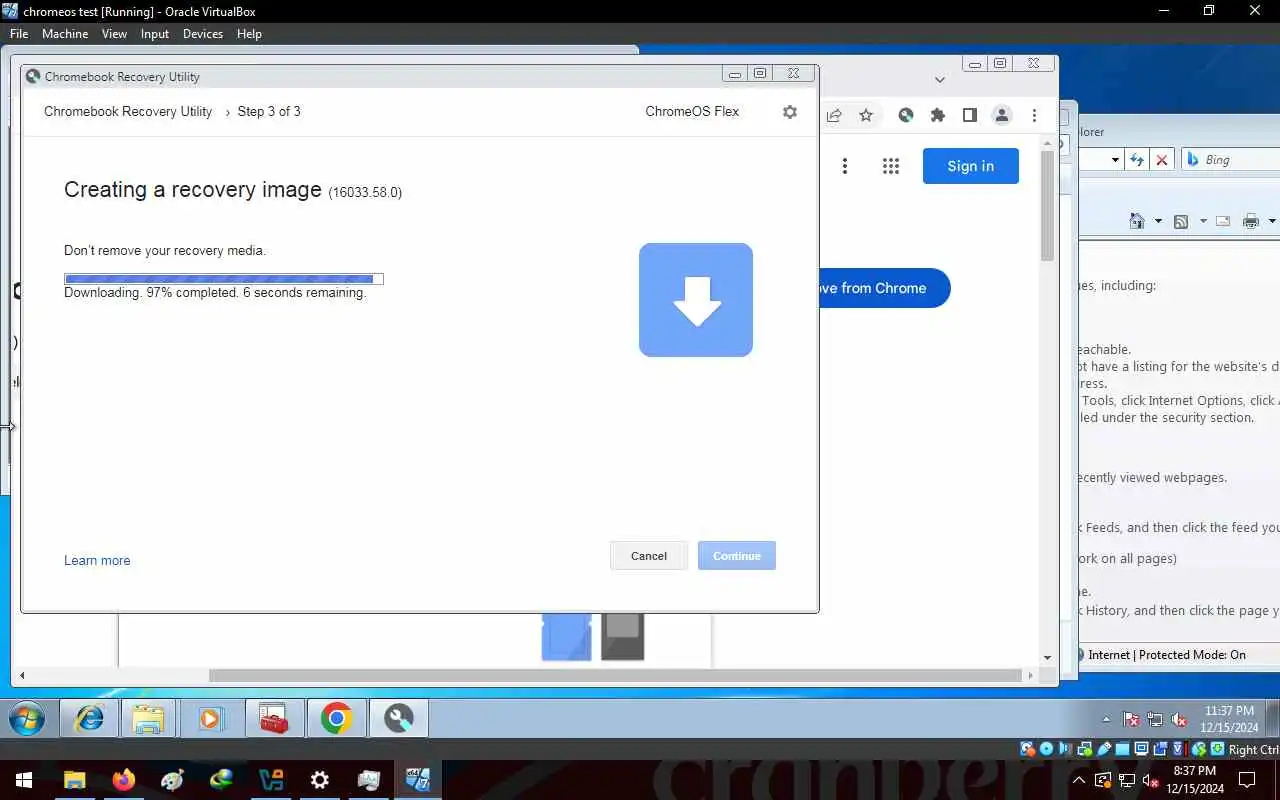Open the Chrome profile avatar
The height and width of the screenshot is (800, 1280).
1002,115
